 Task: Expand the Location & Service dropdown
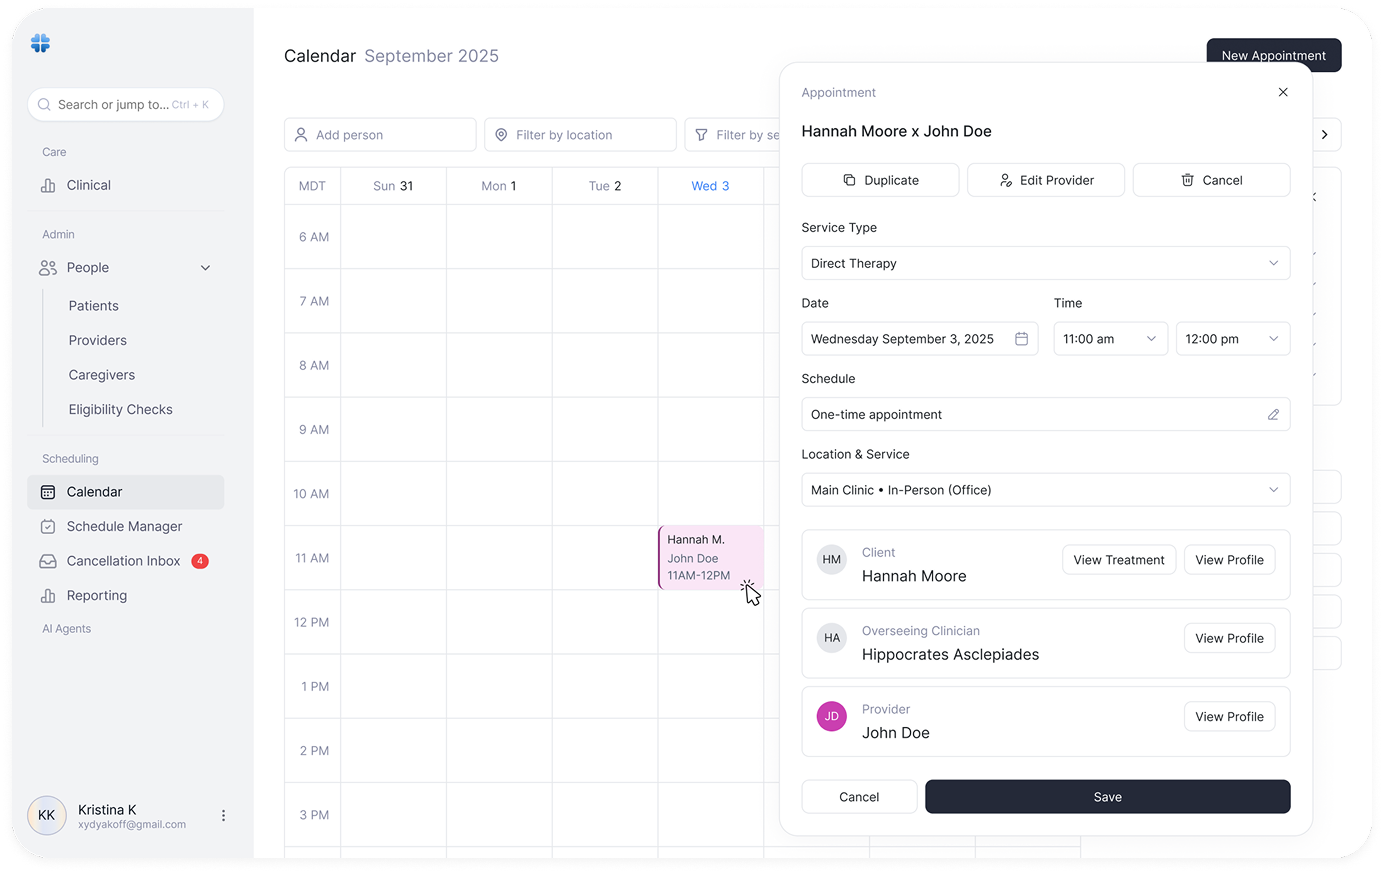[x=1045, y=490]
